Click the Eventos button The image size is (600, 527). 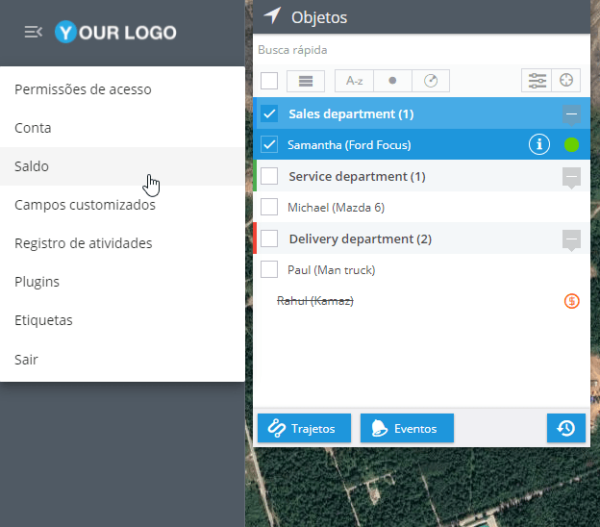(x=407, y=428)
